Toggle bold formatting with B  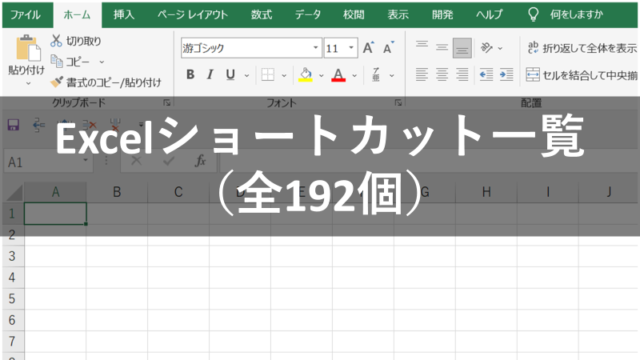click(190, 75)
